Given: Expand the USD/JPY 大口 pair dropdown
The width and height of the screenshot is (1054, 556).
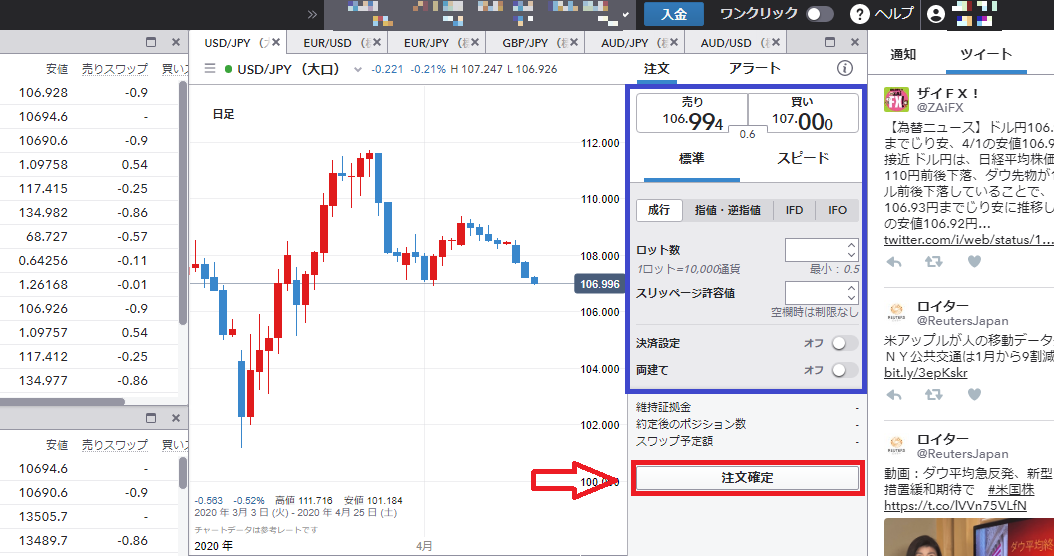Looking at the screenshot, I should click(x=358, y=69).
